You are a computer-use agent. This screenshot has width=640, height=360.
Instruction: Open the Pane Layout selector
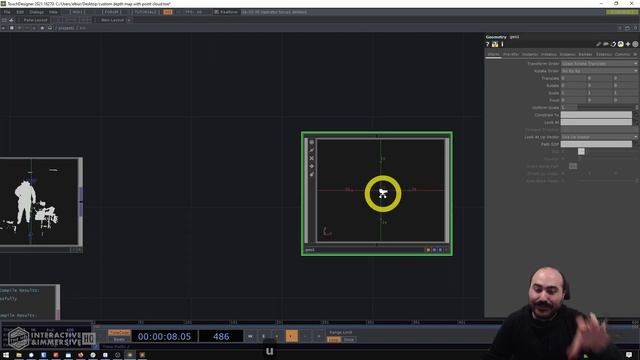pyautogui.click(x=36, y=20)
